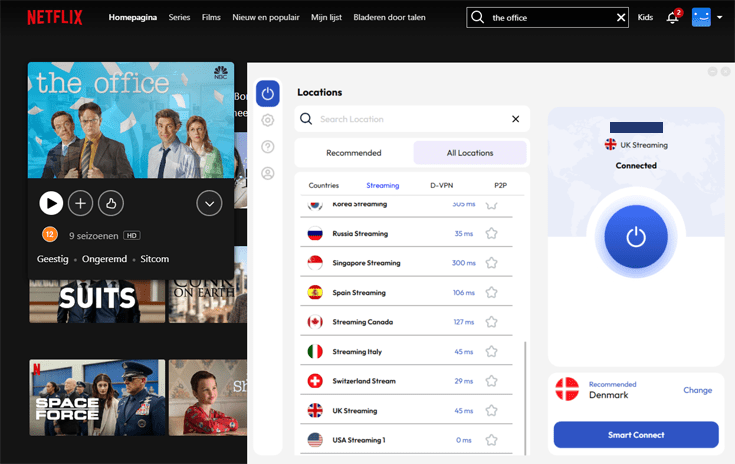
Task: Select the P2P filter tab
Action: (501, 186)
